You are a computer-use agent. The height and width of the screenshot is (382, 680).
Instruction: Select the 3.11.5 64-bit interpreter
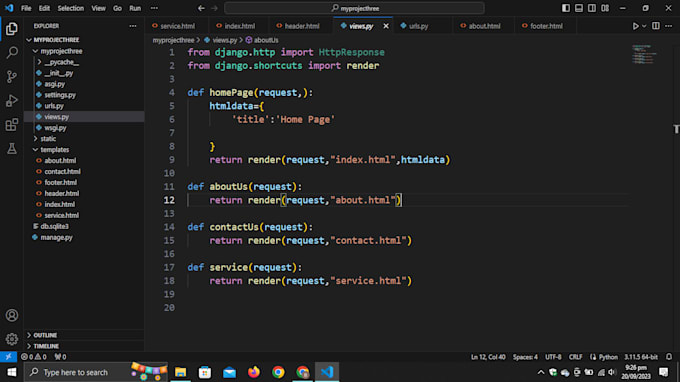641,357
